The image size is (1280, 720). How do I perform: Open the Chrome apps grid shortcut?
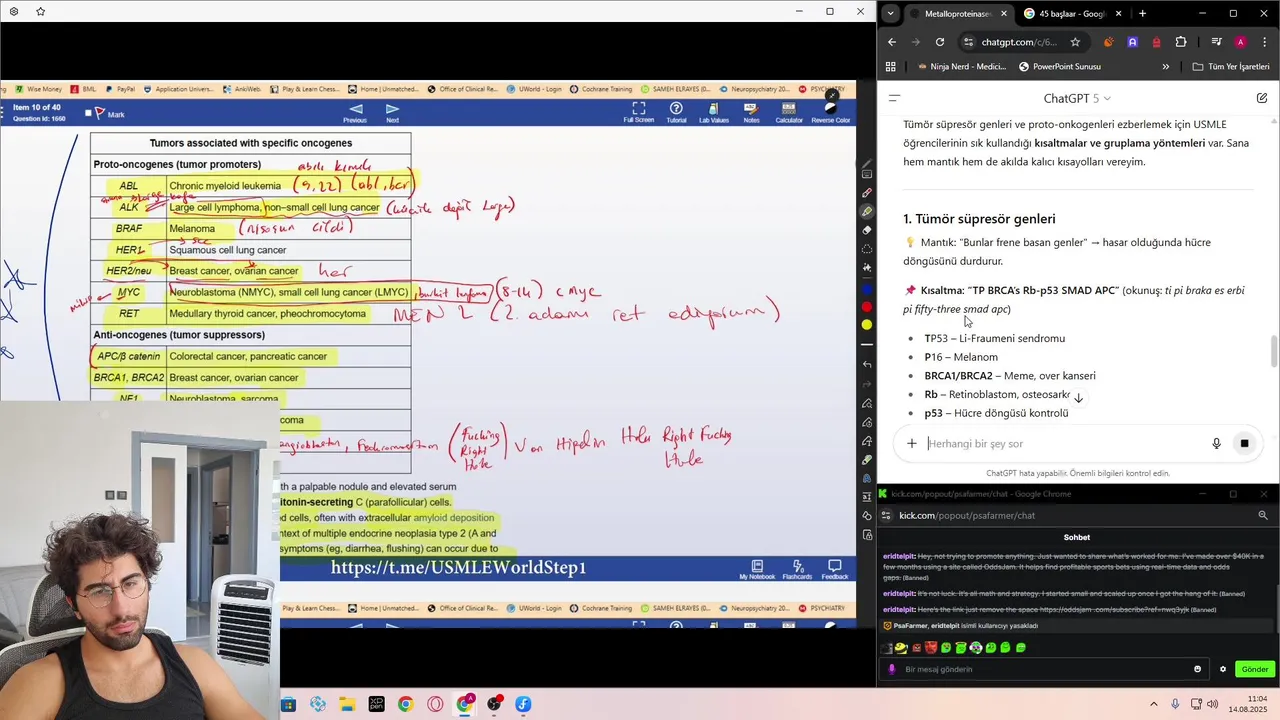click(891, 67)
